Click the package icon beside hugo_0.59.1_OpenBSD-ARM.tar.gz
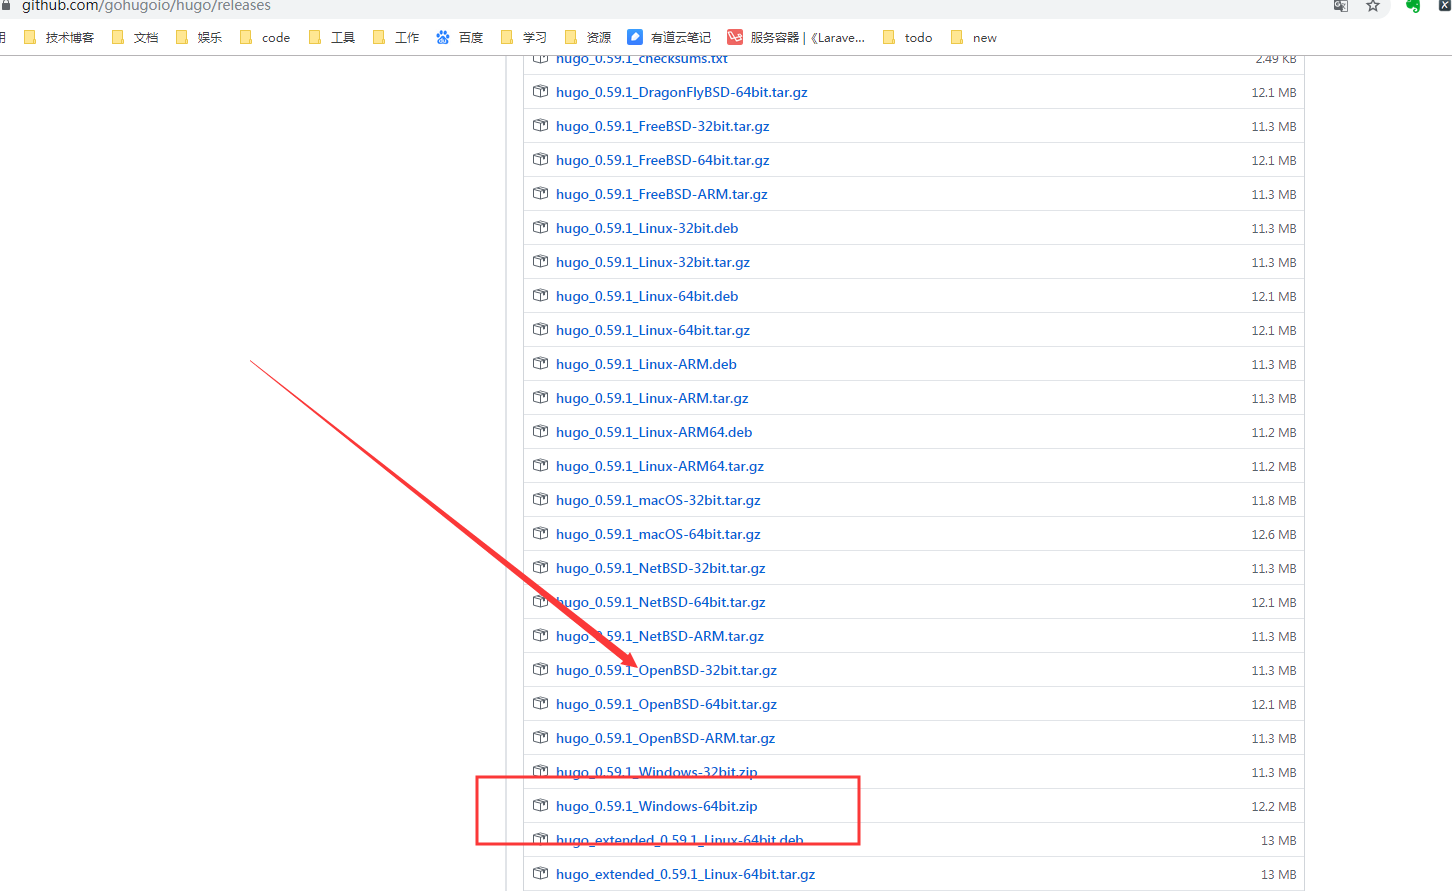The width and height of the screenshot is (1452, 891). tap(541, 738)
